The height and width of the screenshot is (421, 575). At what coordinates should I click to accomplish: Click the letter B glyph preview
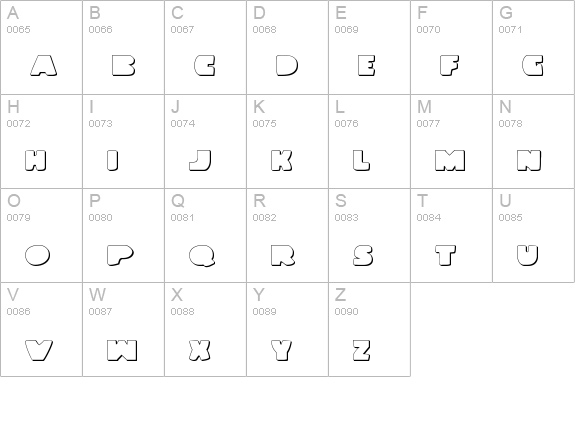coord(124,66)
